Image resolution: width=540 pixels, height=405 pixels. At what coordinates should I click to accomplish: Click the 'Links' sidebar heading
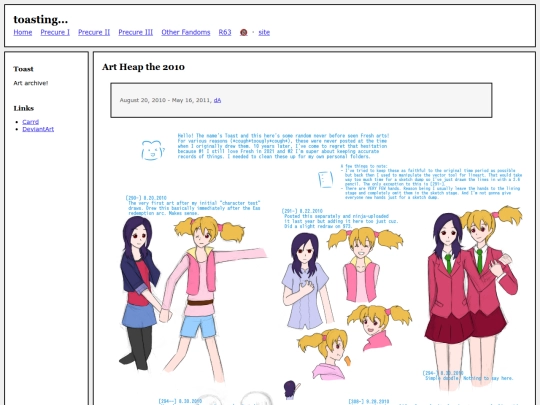click(24, 108)
